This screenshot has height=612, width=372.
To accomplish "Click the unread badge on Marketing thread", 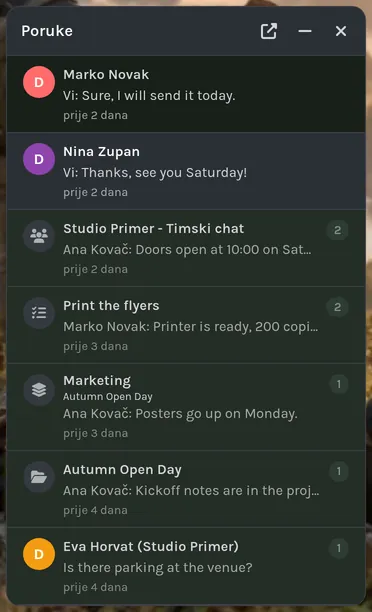I will pyautogui.click(x=338, y=384).
